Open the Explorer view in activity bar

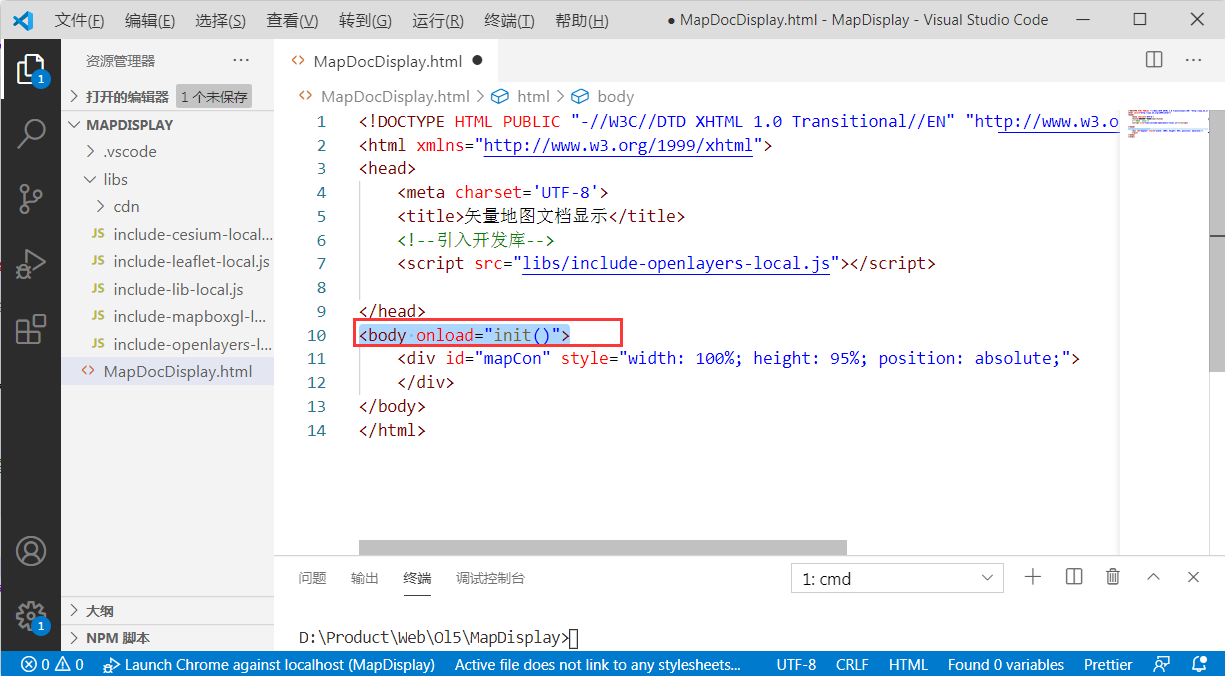tap(31, 70)
